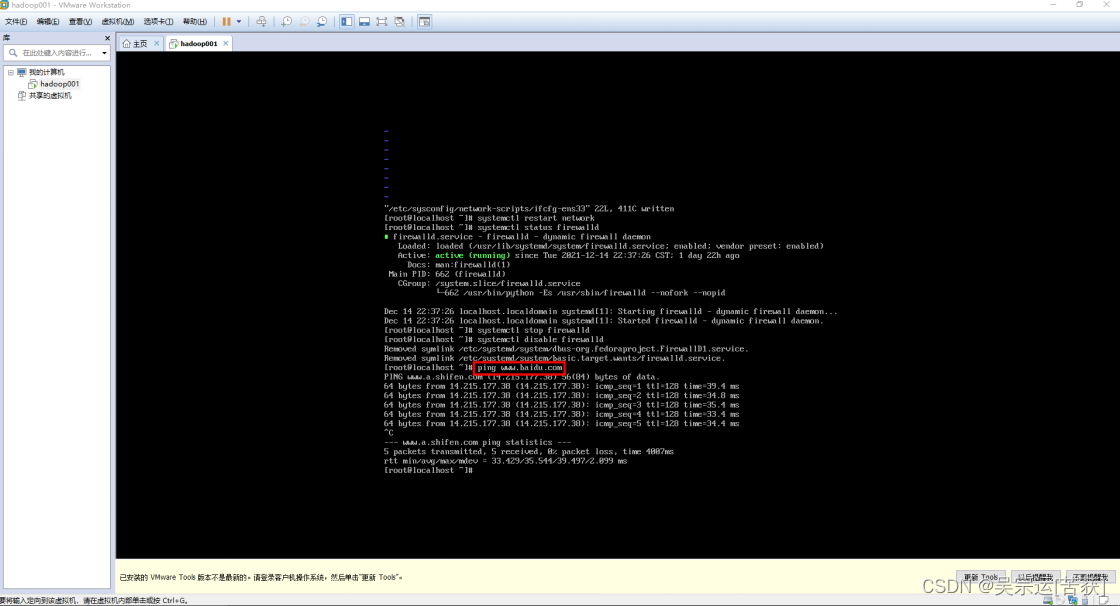Screen dimensions: 1120x606
Task: Click the 'systemctl restart network' command line
Action: 489,218
